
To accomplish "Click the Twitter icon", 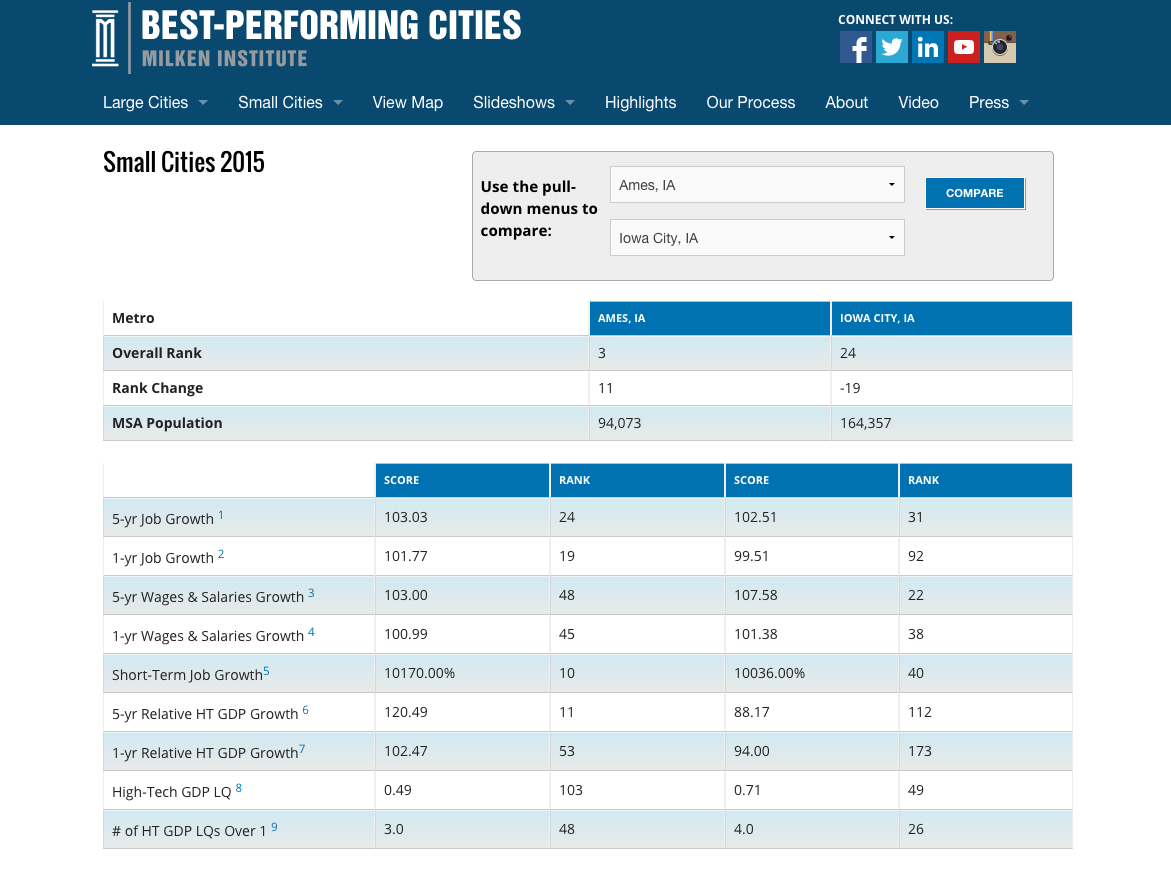I will coord(892,47).
